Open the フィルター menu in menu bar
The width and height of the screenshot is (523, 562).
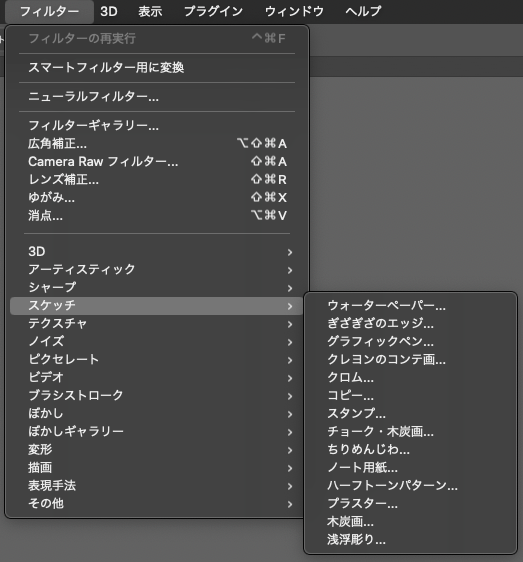pyautogui.click(x=49, y=11)
